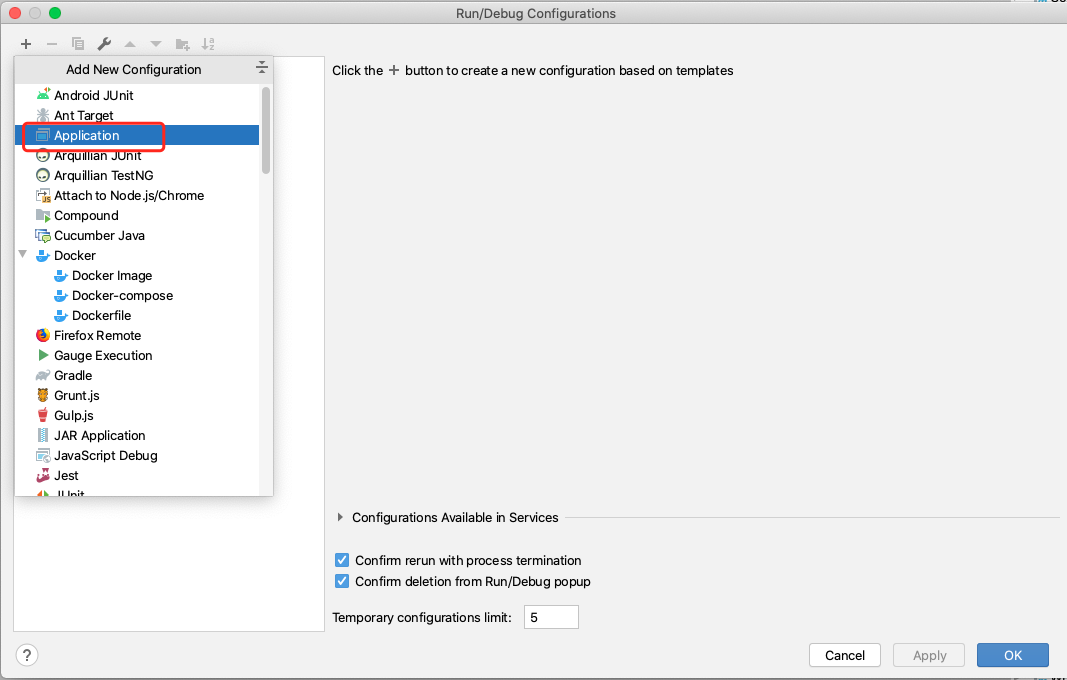Pick Android JUnit from the list
1067x680 pixels.
pos(93,95)
